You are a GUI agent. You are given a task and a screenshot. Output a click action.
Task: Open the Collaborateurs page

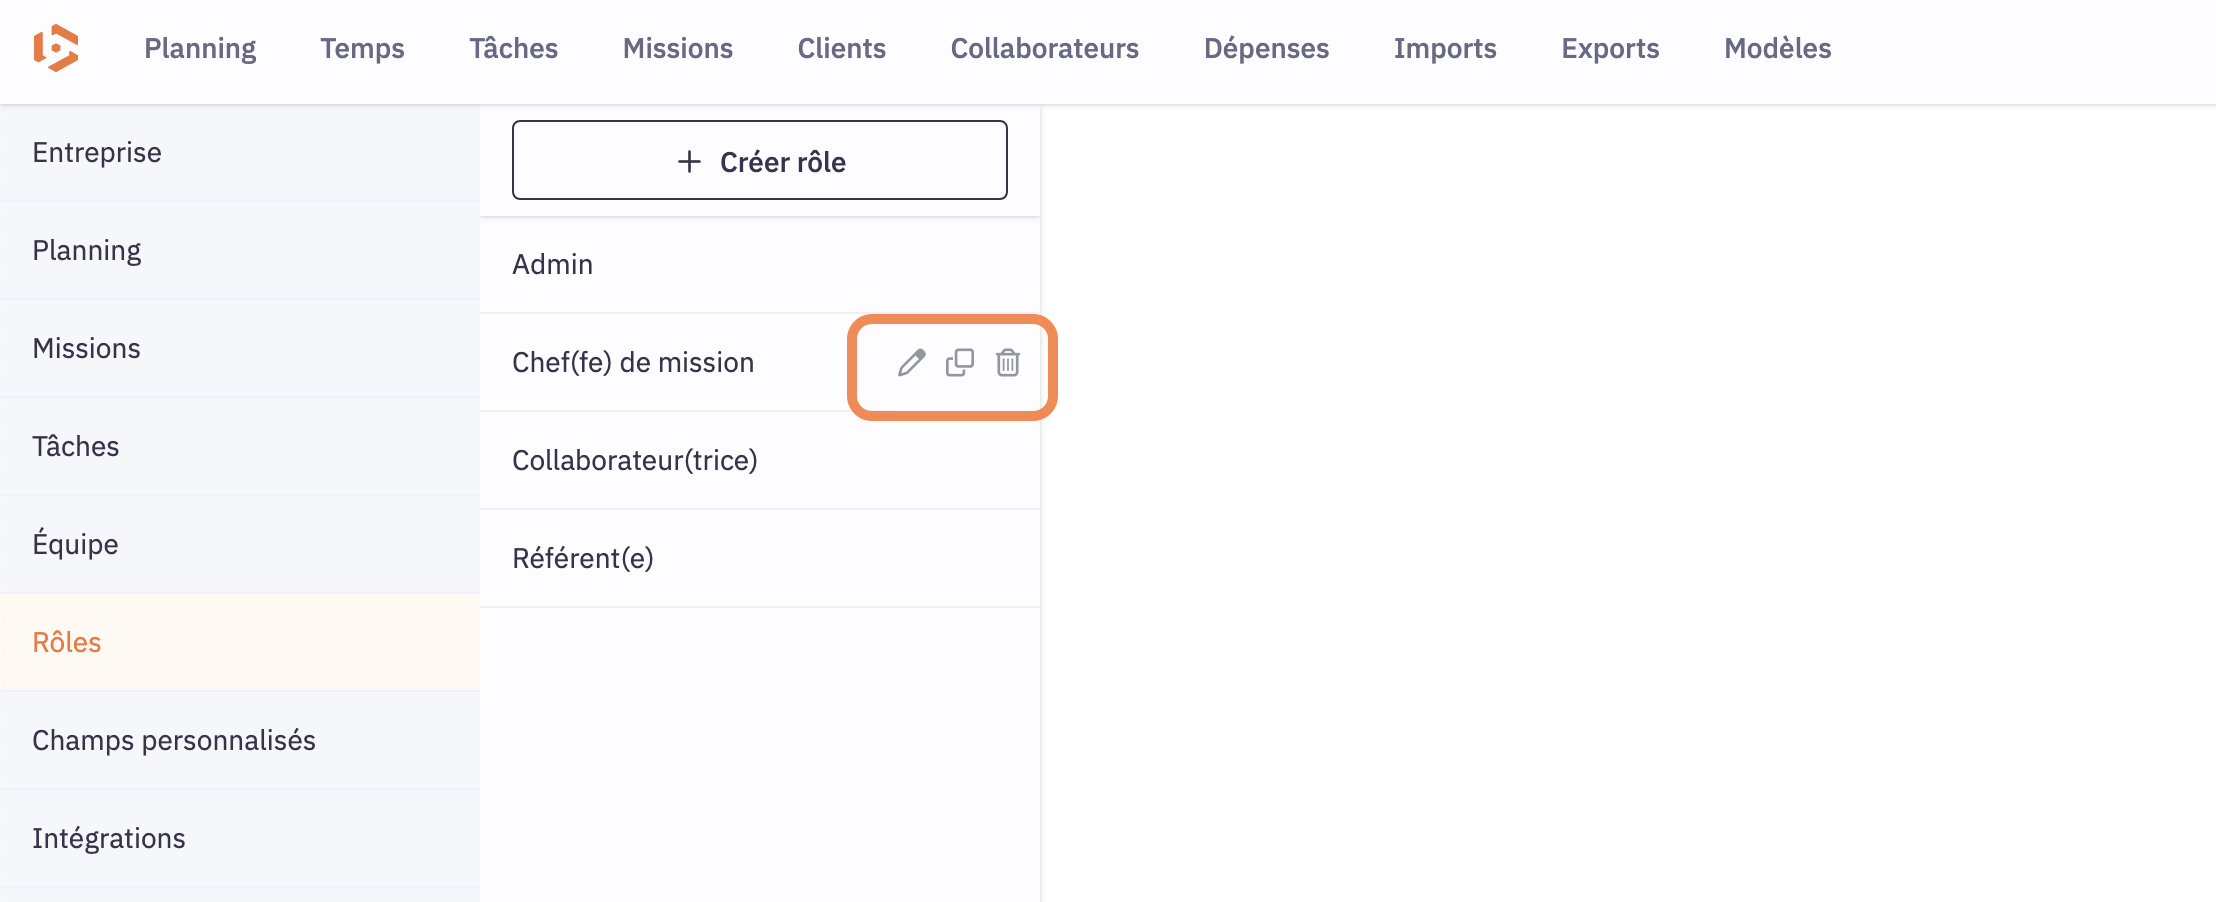(x=1044, y=49)
